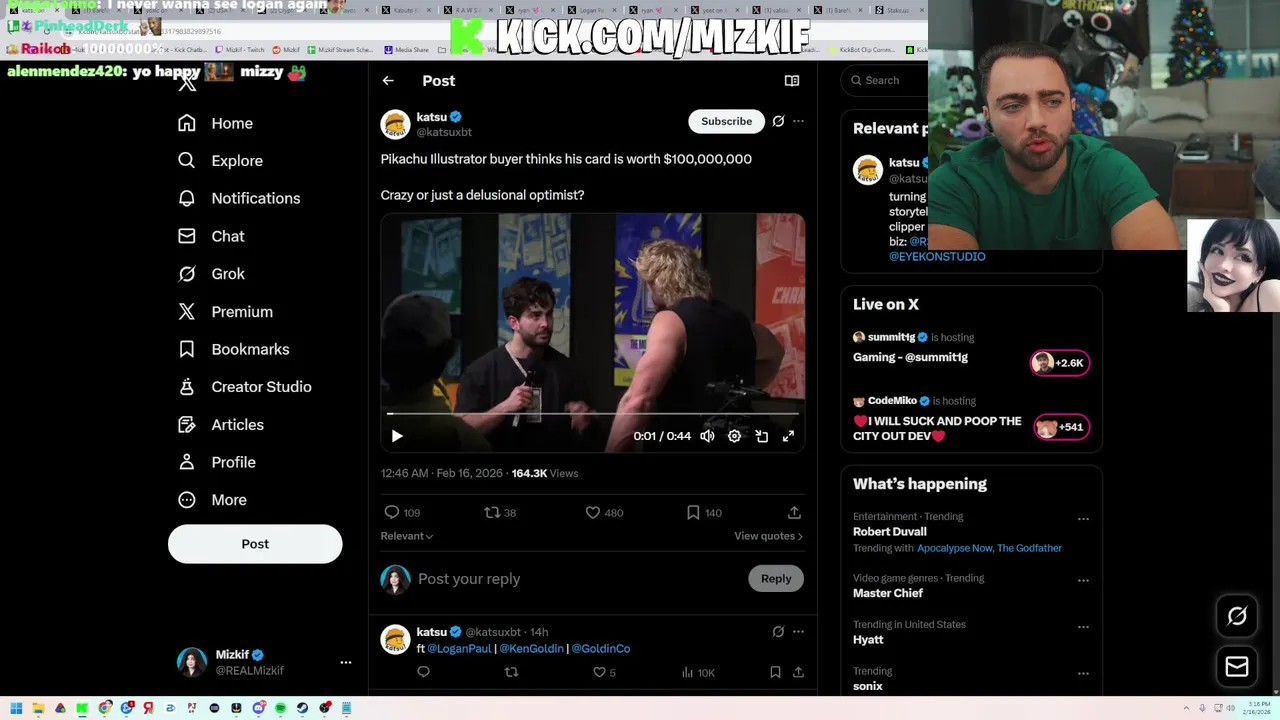
Task: Open Apocalypse Now trending link
Action: [954, 548]
